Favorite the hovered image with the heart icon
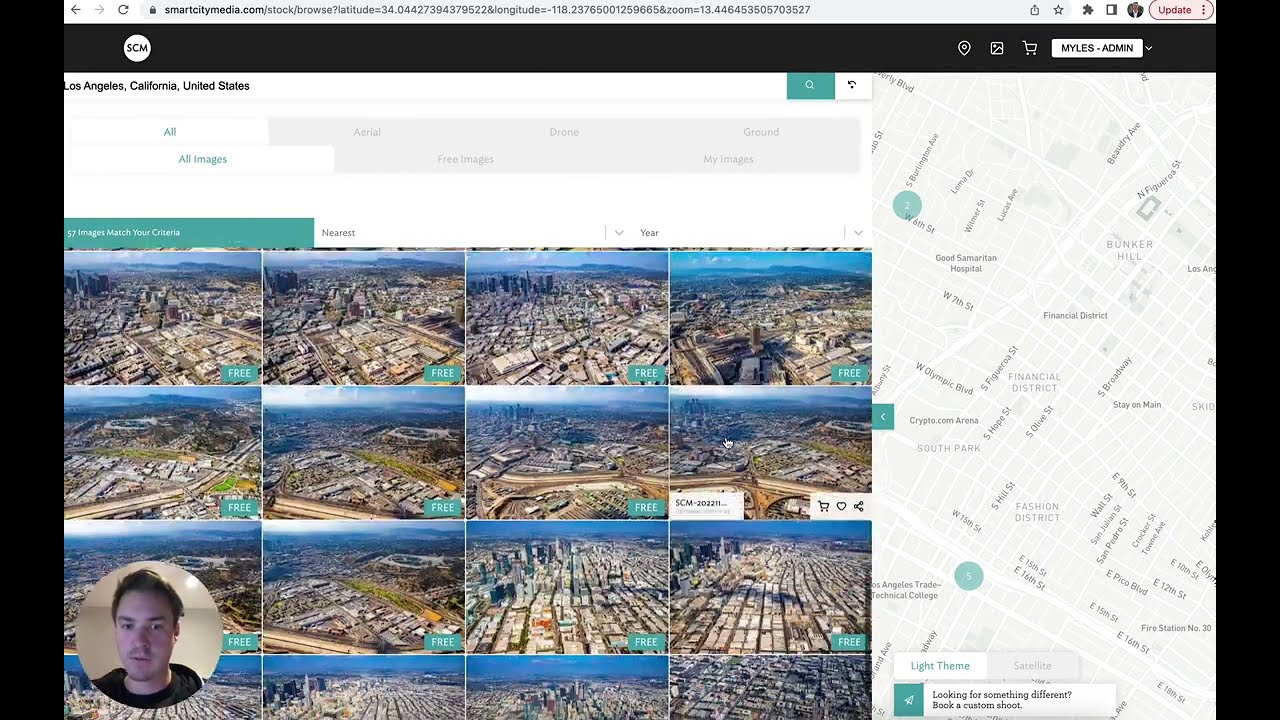The width and height of the screenshot is (1280, 720). tap(841, 507)
